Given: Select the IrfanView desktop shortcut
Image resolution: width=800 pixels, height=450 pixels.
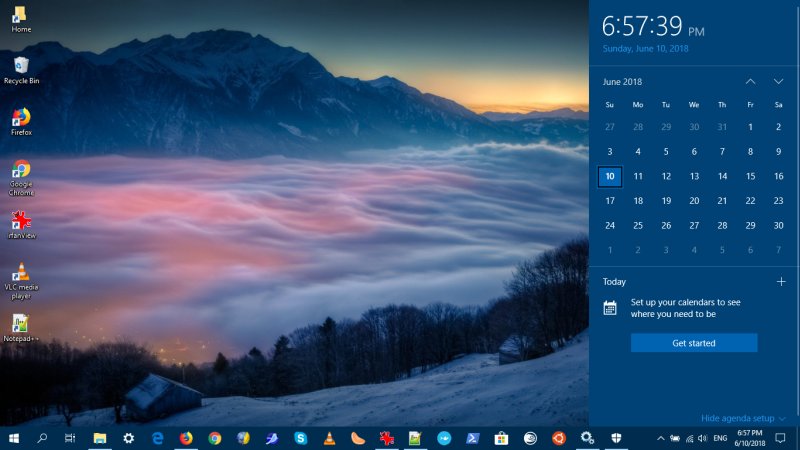Looking at the screenshot, I should tap(21, 225).
